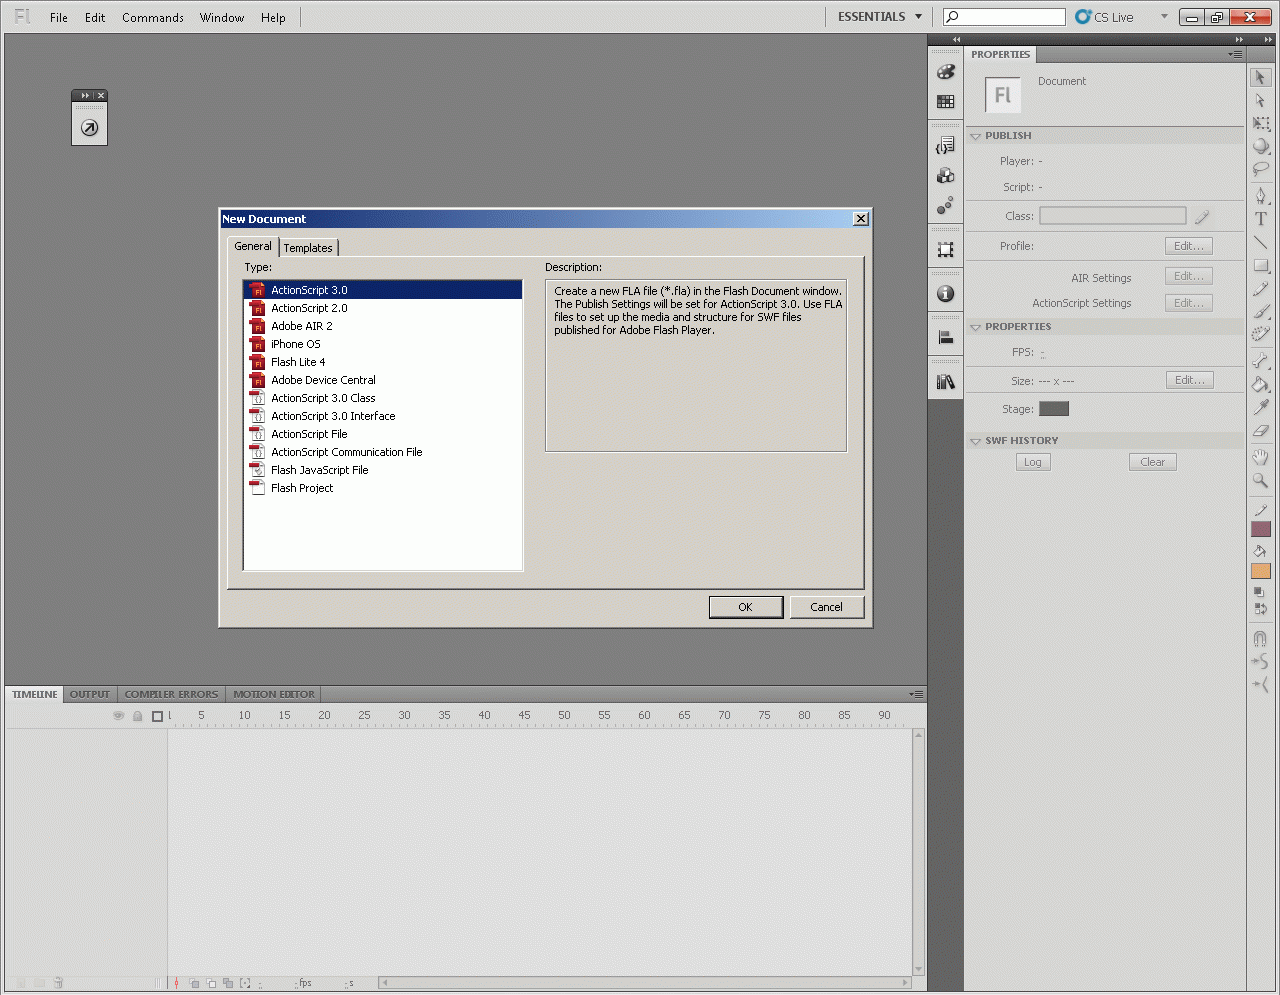Open Modify Onion Markers menu
This screenshot has height=995, width=1280.
coord(245,983)
